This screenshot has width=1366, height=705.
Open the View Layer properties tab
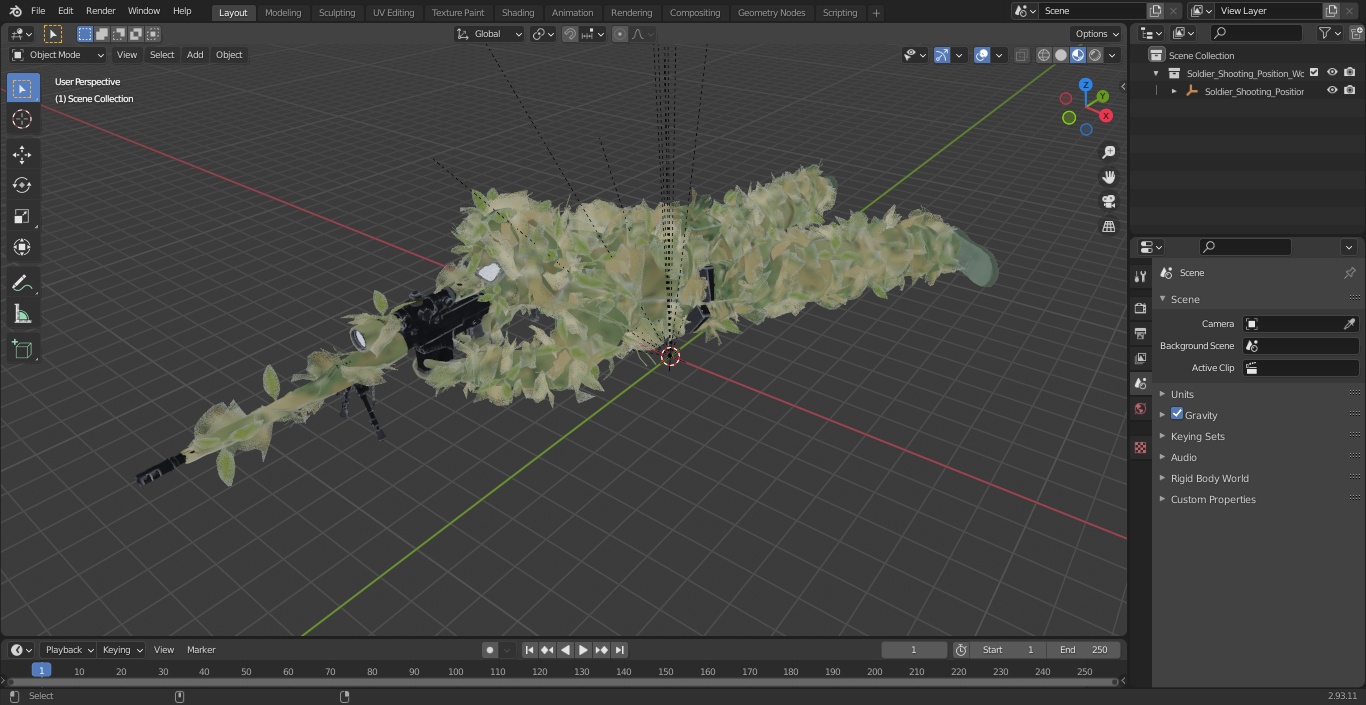pos(1140,358)
